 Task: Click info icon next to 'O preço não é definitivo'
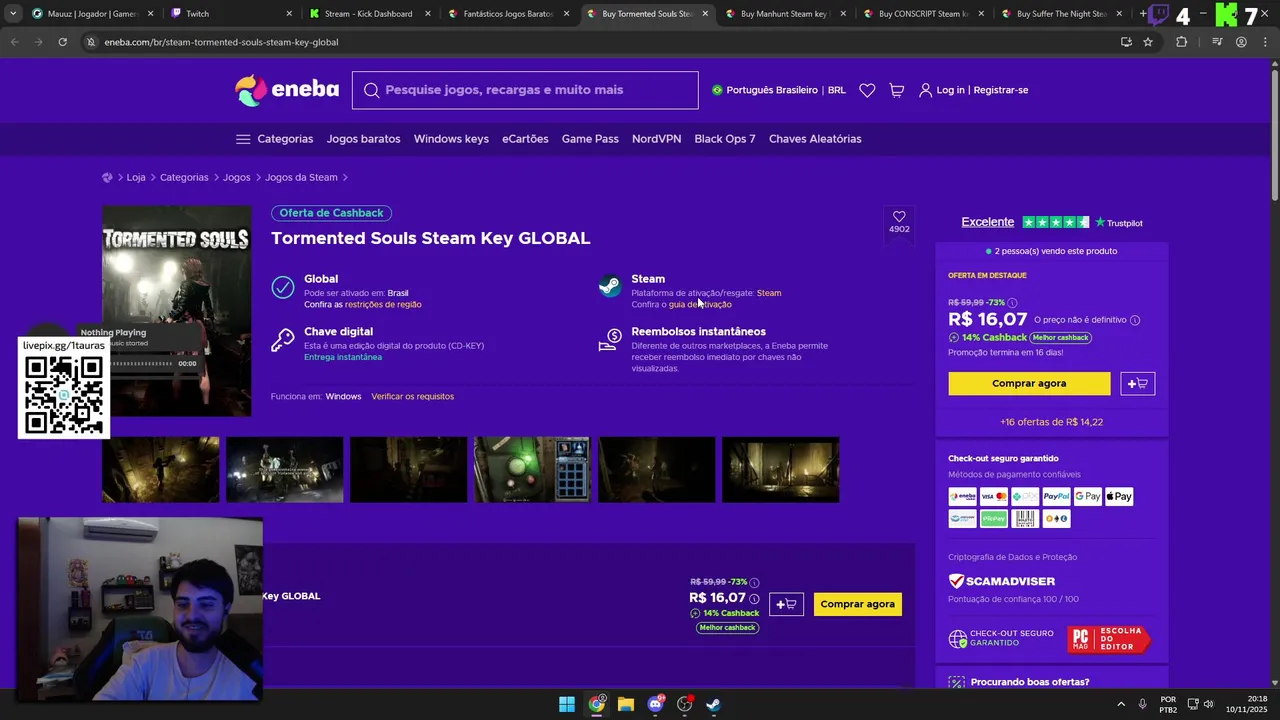[1135, 320]
